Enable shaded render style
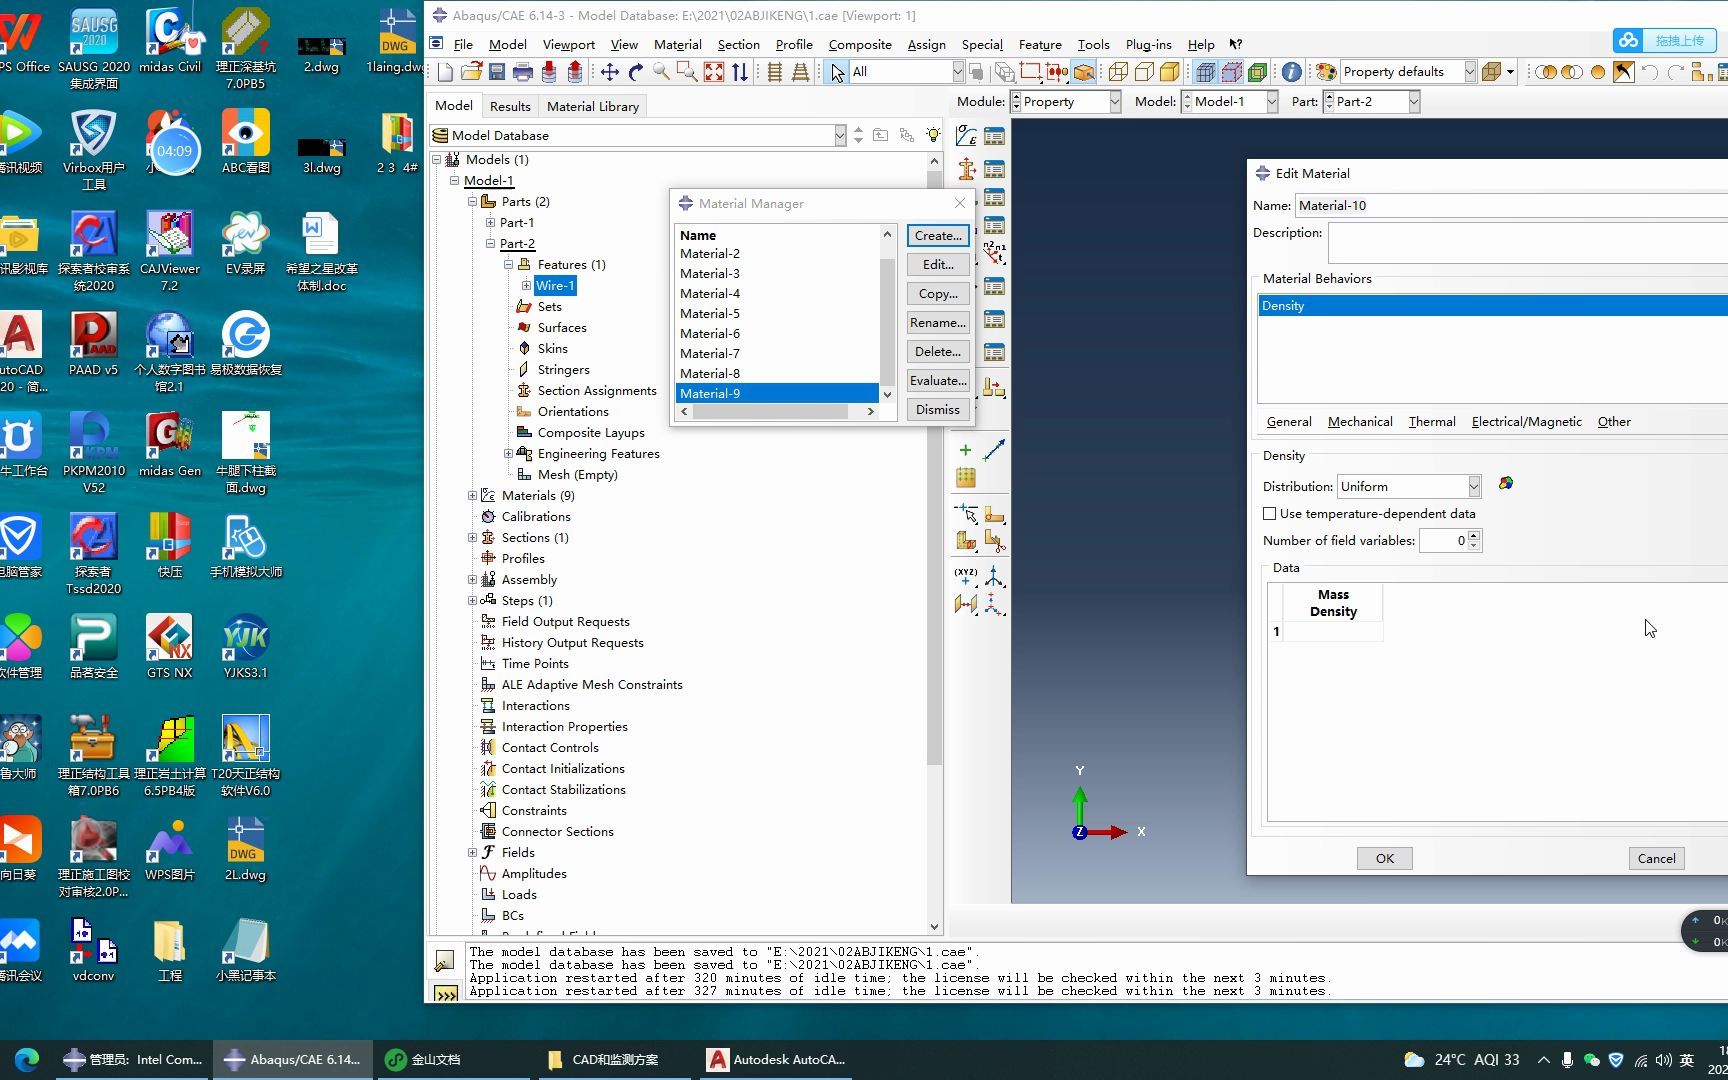The image size is (1728, 1080). coord(1170,72)
